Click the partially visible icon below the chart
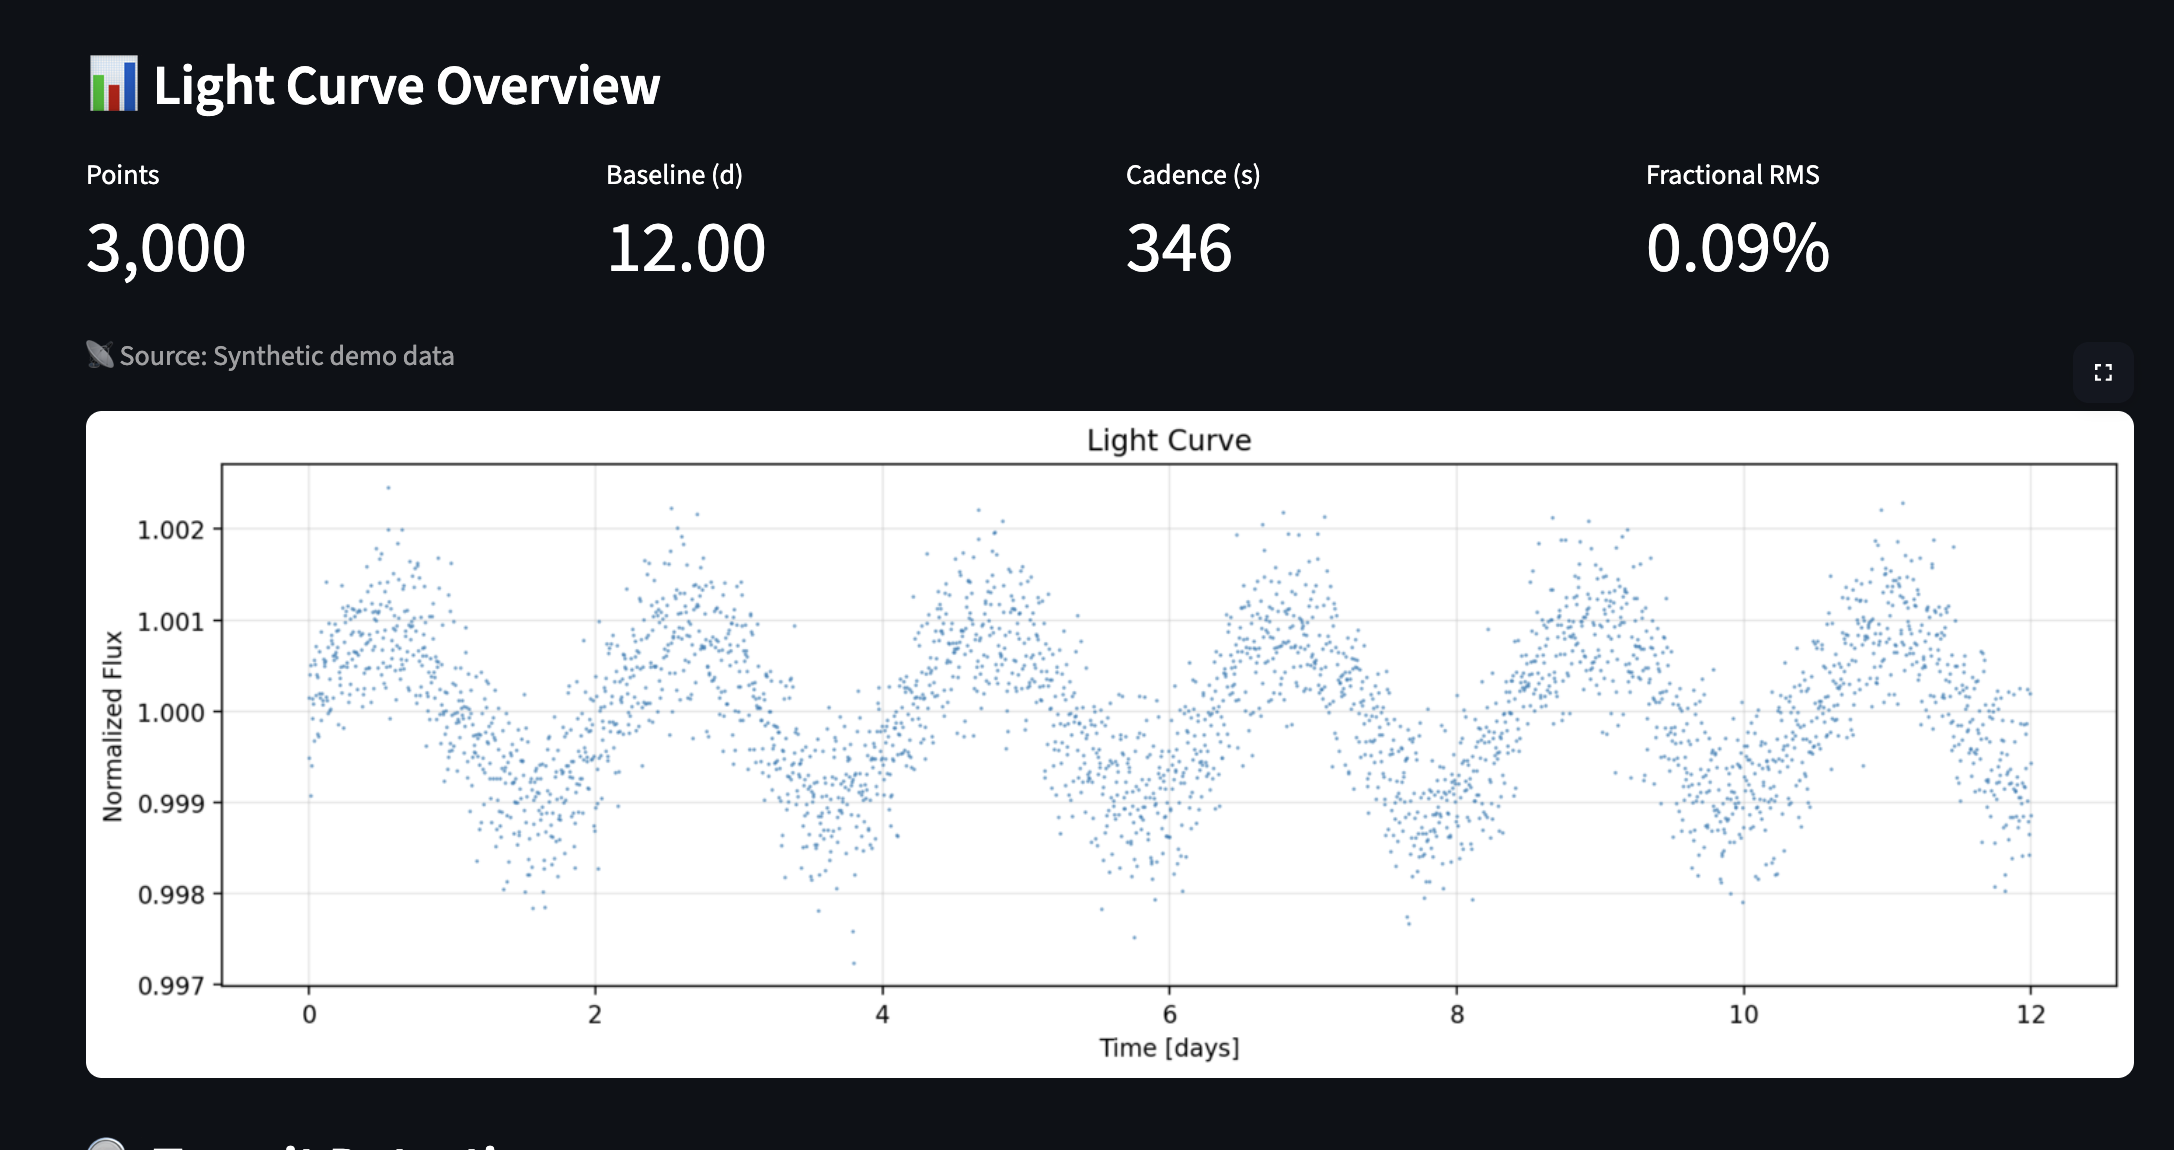2174x1150 pixels. pos(106,1143)
